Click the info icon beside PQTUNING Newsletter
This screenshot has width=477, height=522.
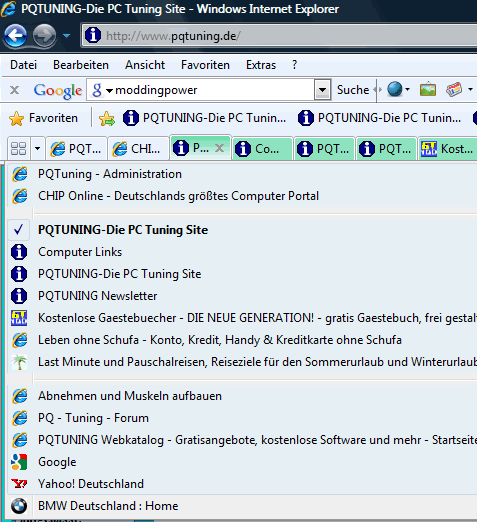point(19,296)
